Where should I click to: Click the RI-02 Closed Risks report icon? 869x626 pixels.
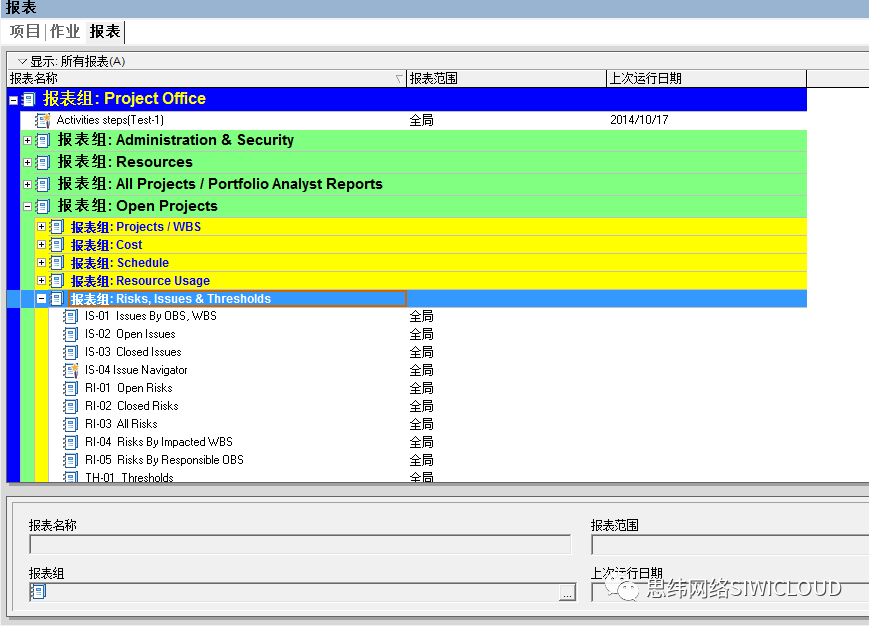[x=70, y=406]
